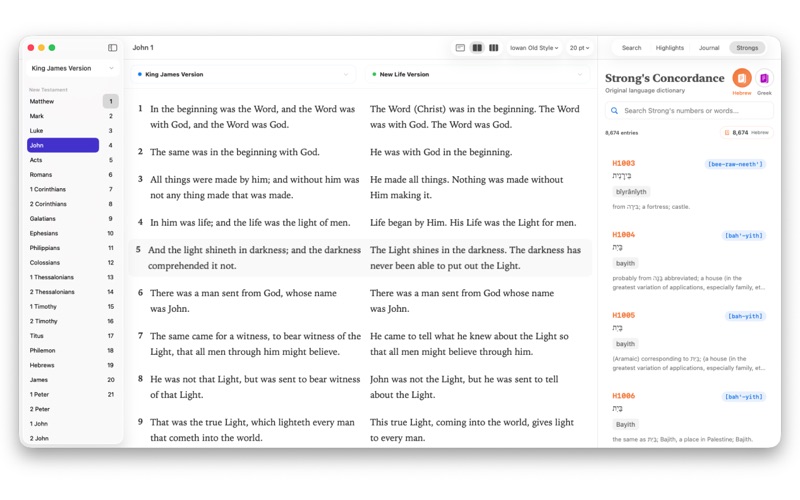Select Luke in the book list

(x=63, y=131)
